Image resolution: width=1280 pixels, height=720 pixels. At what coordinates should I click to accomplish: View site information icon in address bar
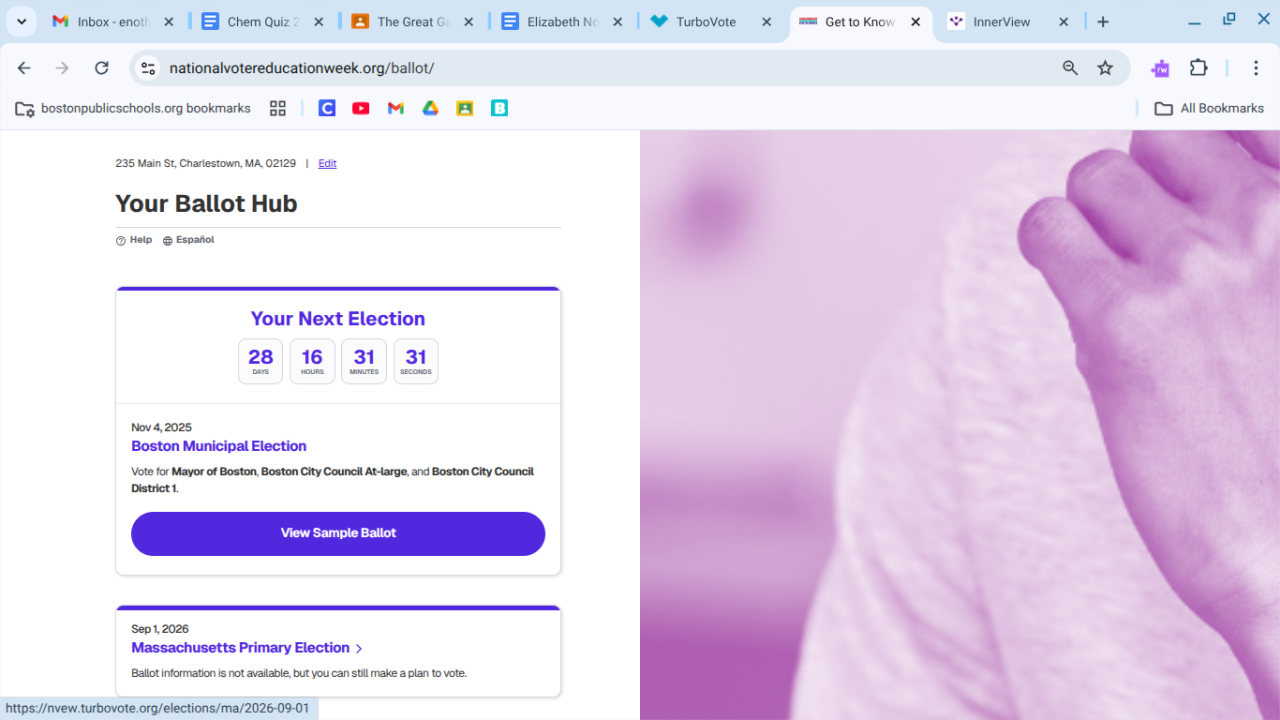[149, 68]
